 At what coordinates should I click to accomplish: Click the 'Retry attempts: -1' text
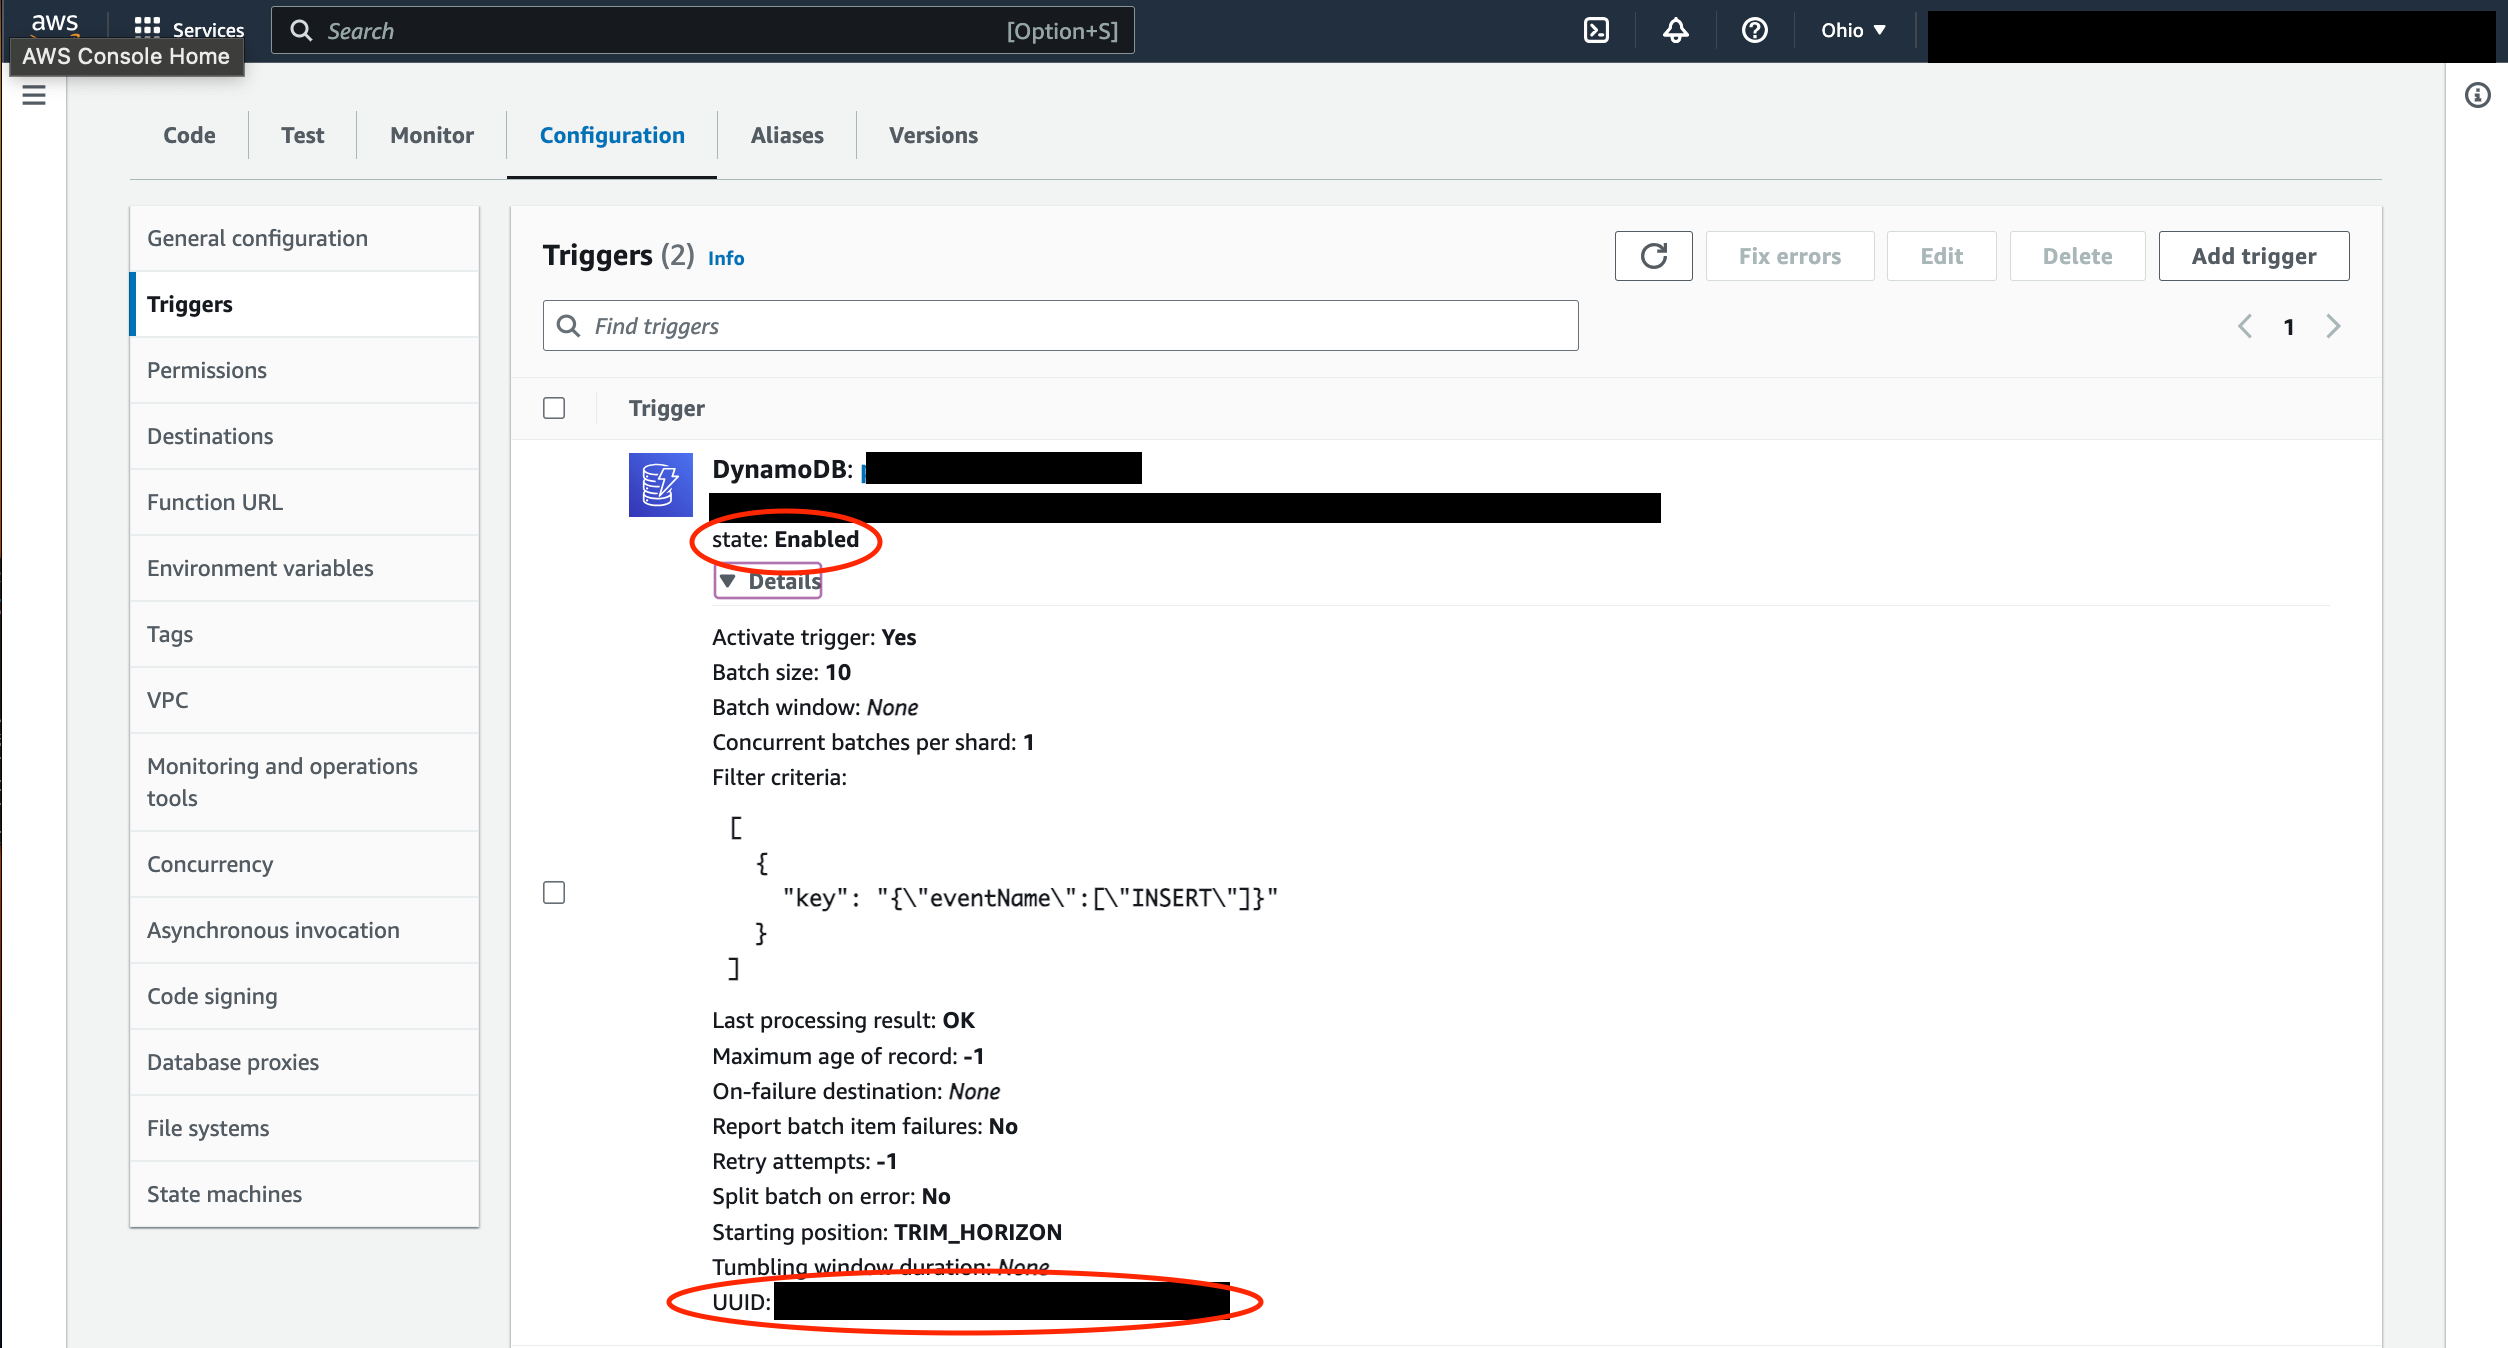click(x=804, y=1161)
